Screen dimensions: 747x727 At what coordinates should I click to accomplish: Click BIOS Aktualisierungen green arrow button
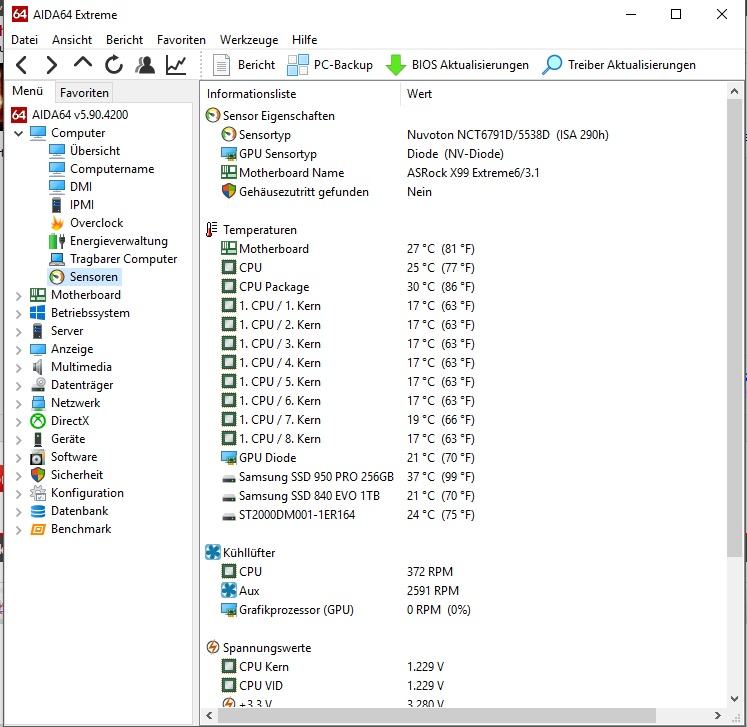point(457,65)
